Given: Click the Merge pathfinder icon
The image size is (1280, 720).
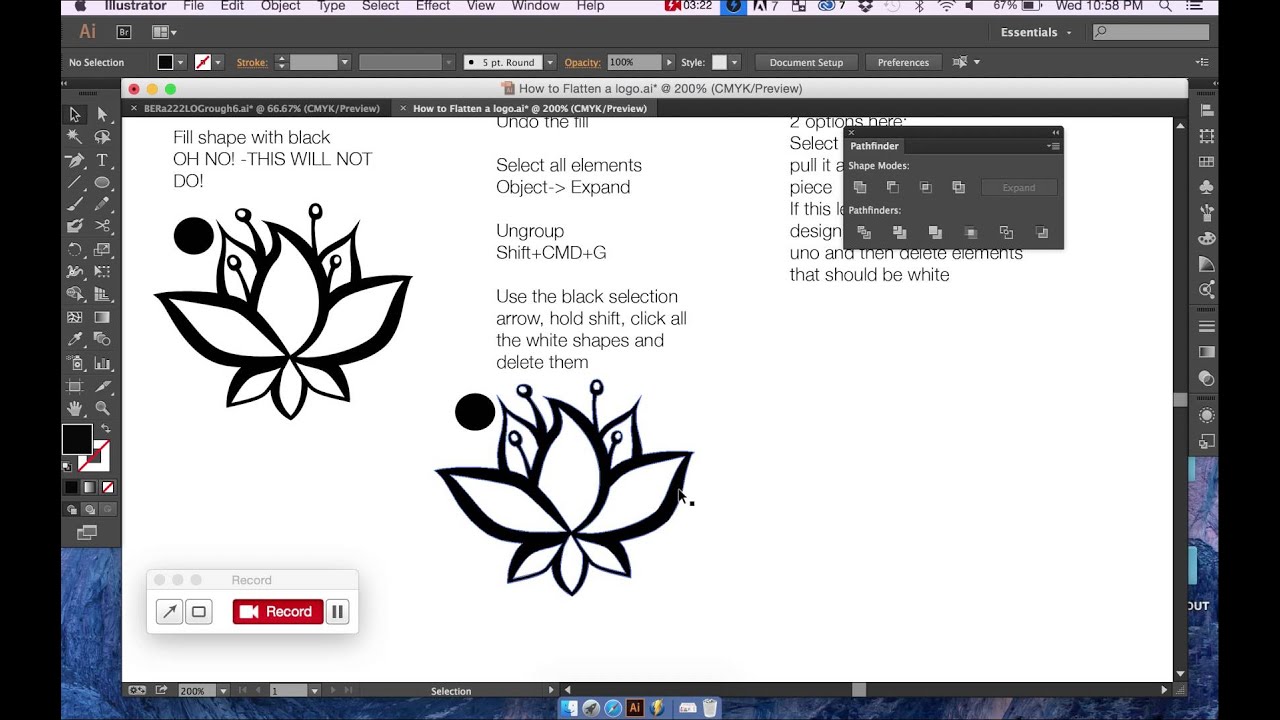Looking at the screenshot, I should (x=935, y=232).
